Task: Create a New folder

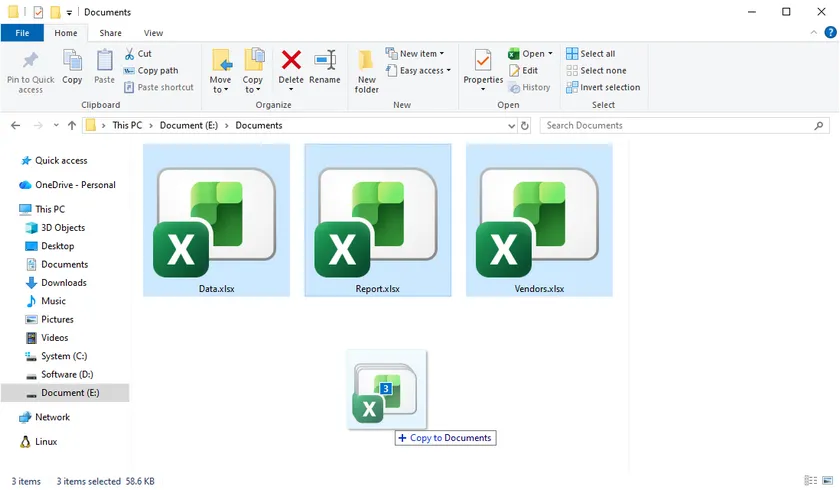Action: [366, 71]
